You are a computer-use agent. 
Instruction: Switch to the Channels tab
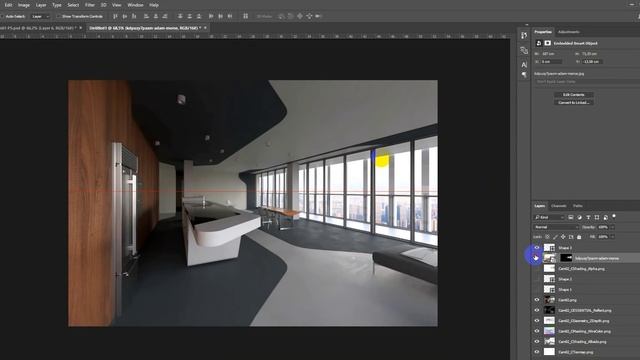(x=558, y=206)
